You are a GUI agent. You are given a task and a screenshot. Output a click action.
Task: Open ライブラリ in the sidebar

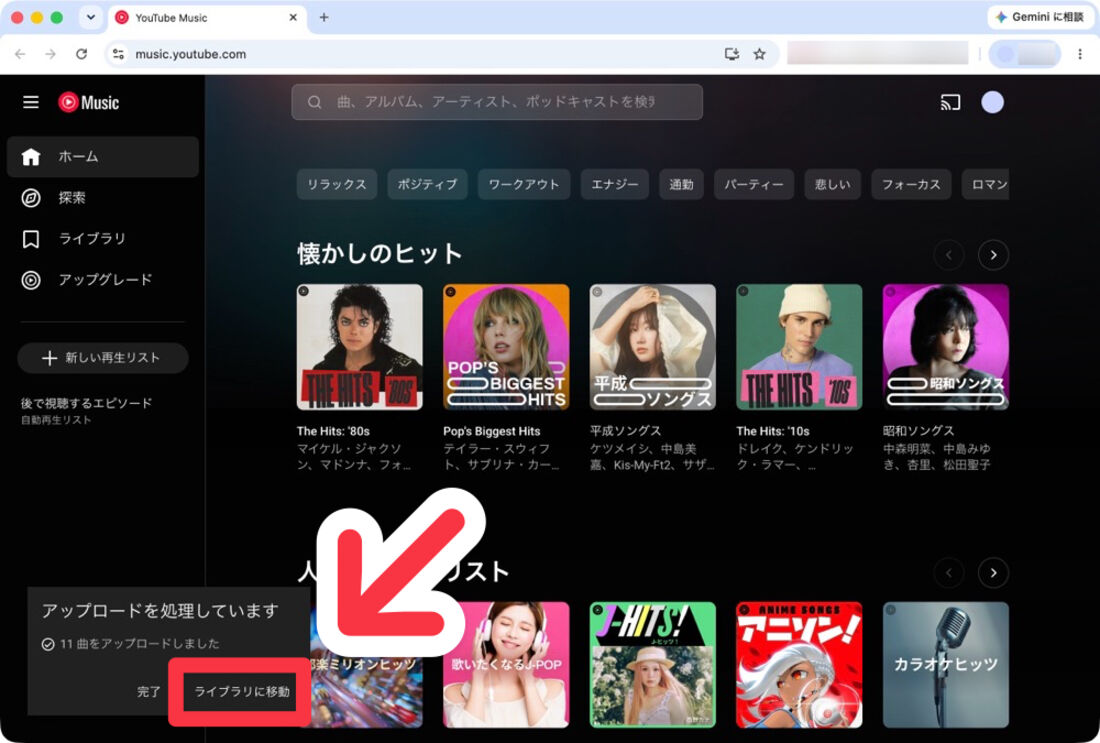[102, 239]
